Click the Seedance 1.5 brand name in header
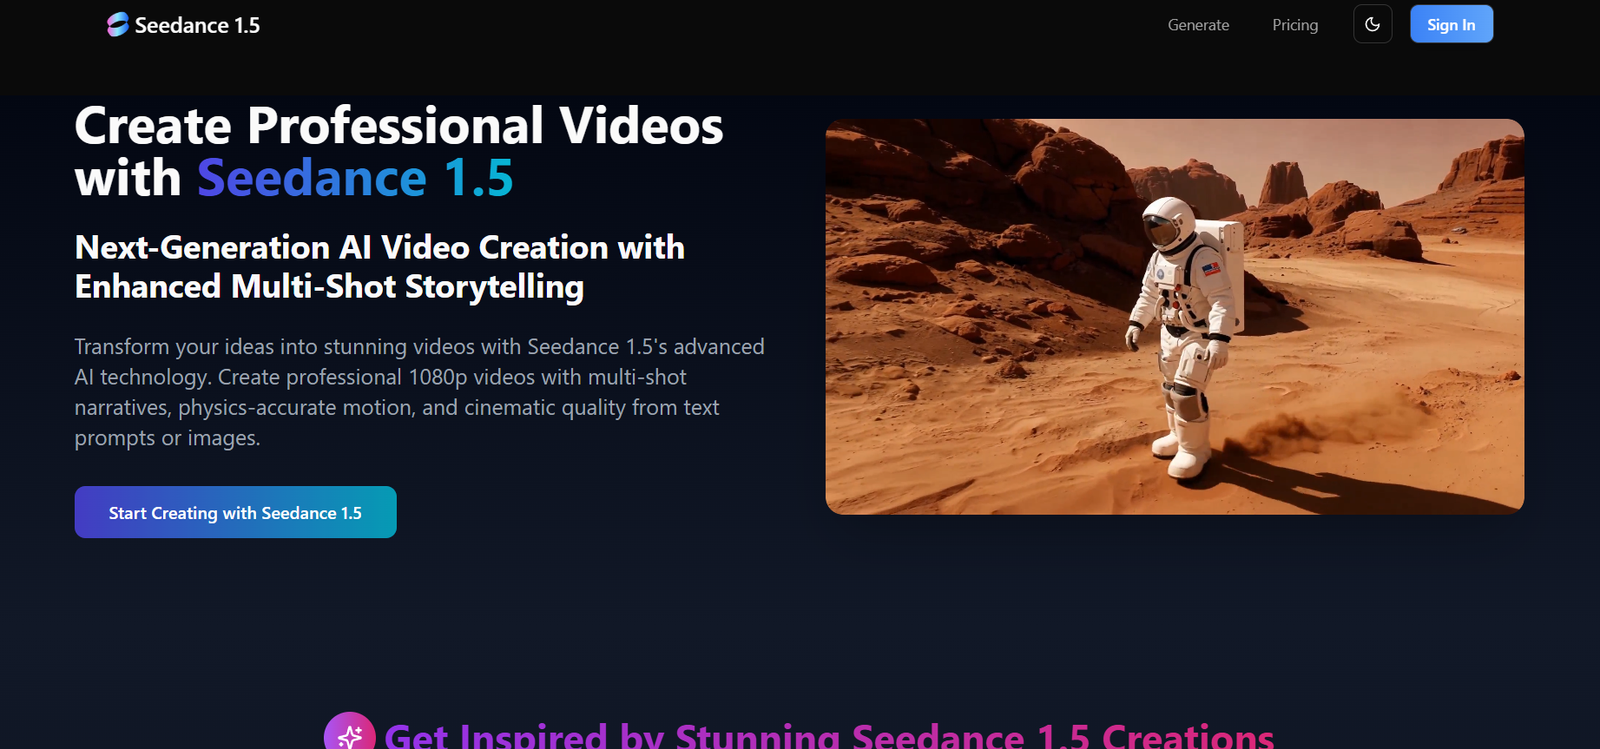 tap(197, 26)
